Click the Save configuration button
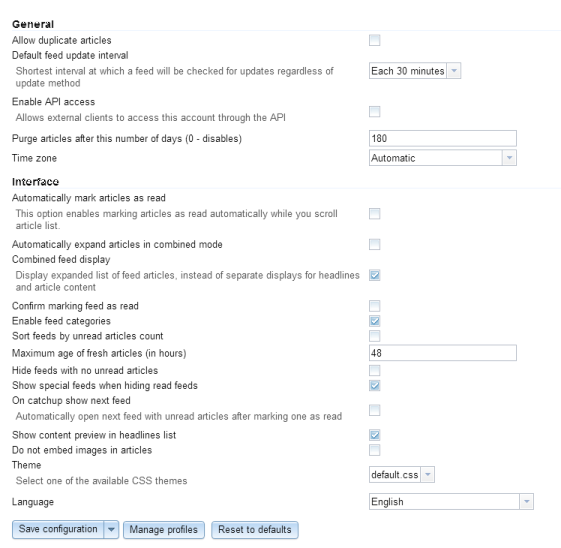 click(58, 529)
